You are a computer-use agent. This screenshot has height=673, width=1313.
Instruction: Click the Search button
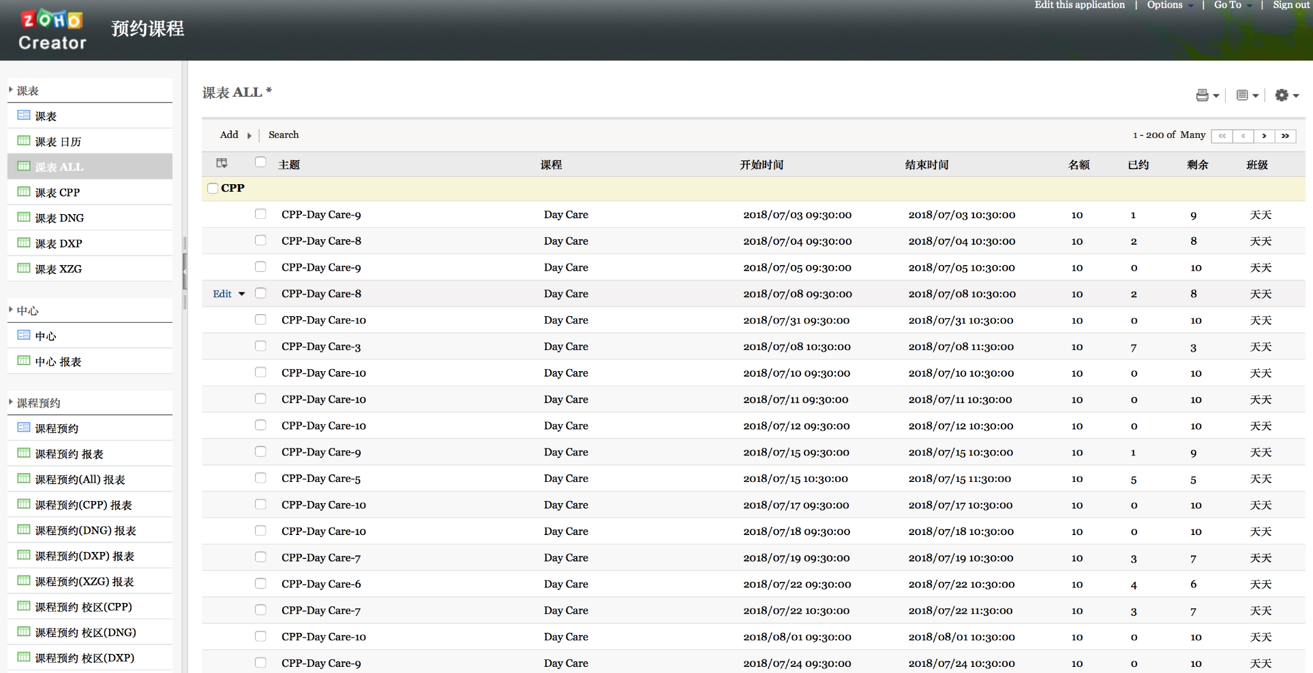pos(283,135)
